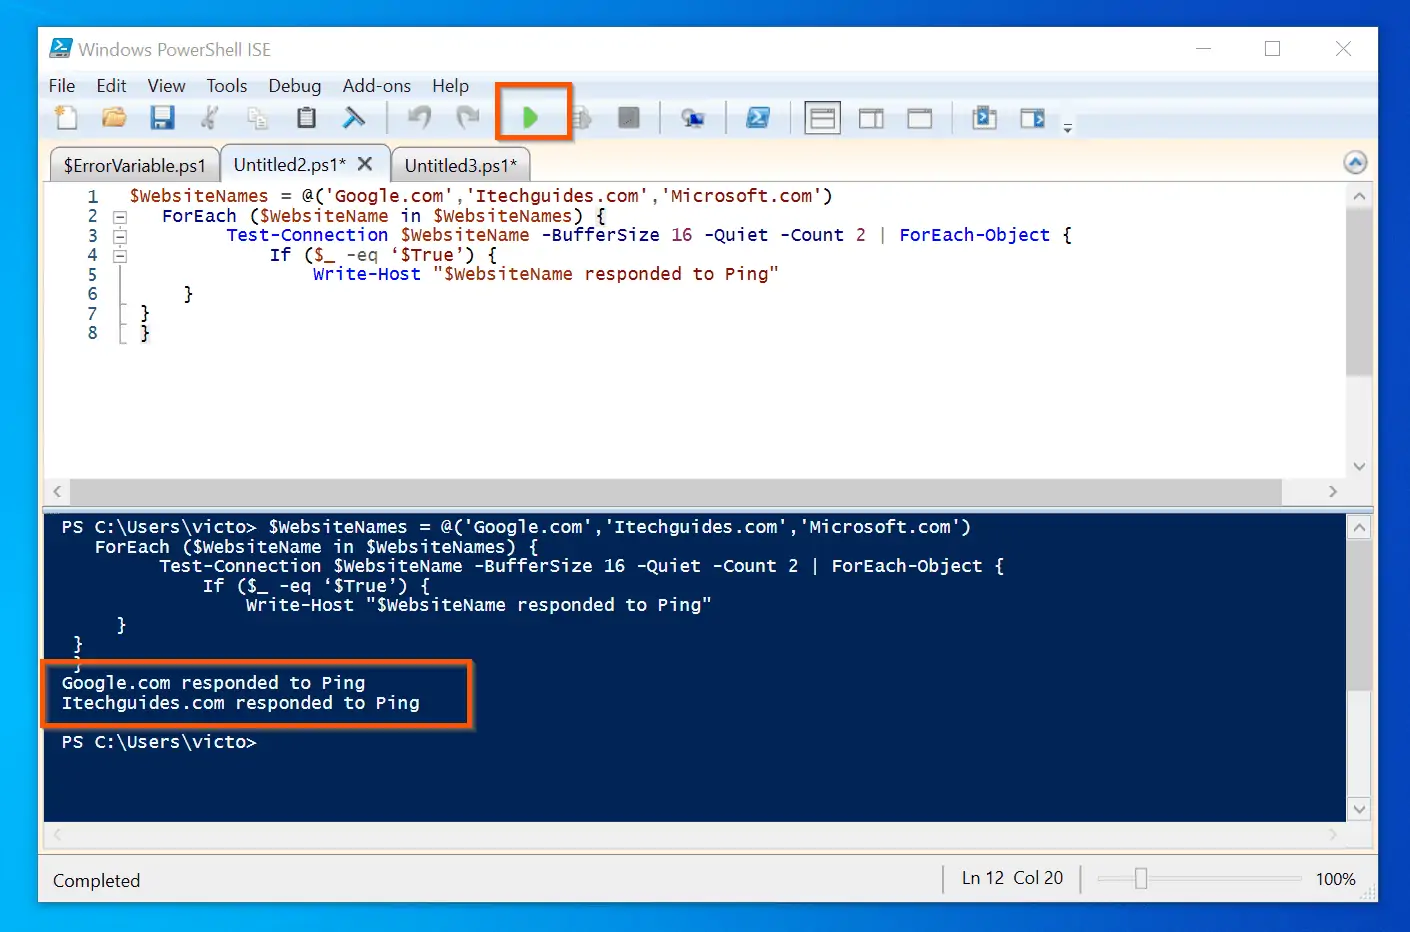
Task: Click the 100% zoom level text
Action: 1335,879
